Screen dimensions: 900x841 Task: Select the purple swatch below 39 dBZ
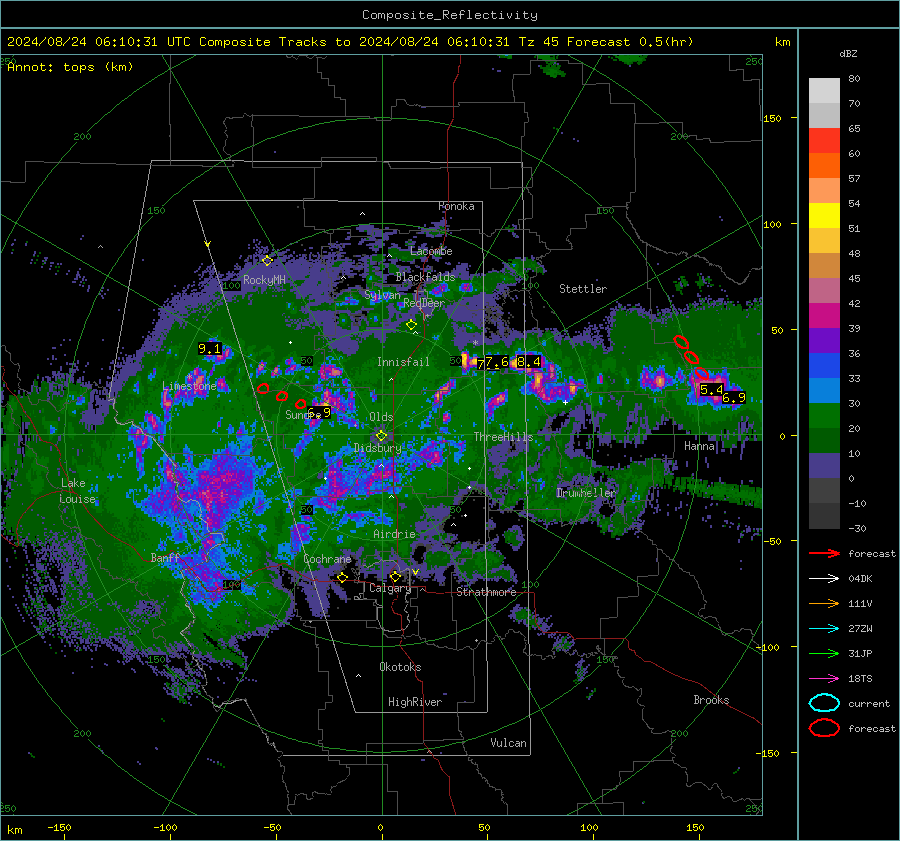coord(824,340)
